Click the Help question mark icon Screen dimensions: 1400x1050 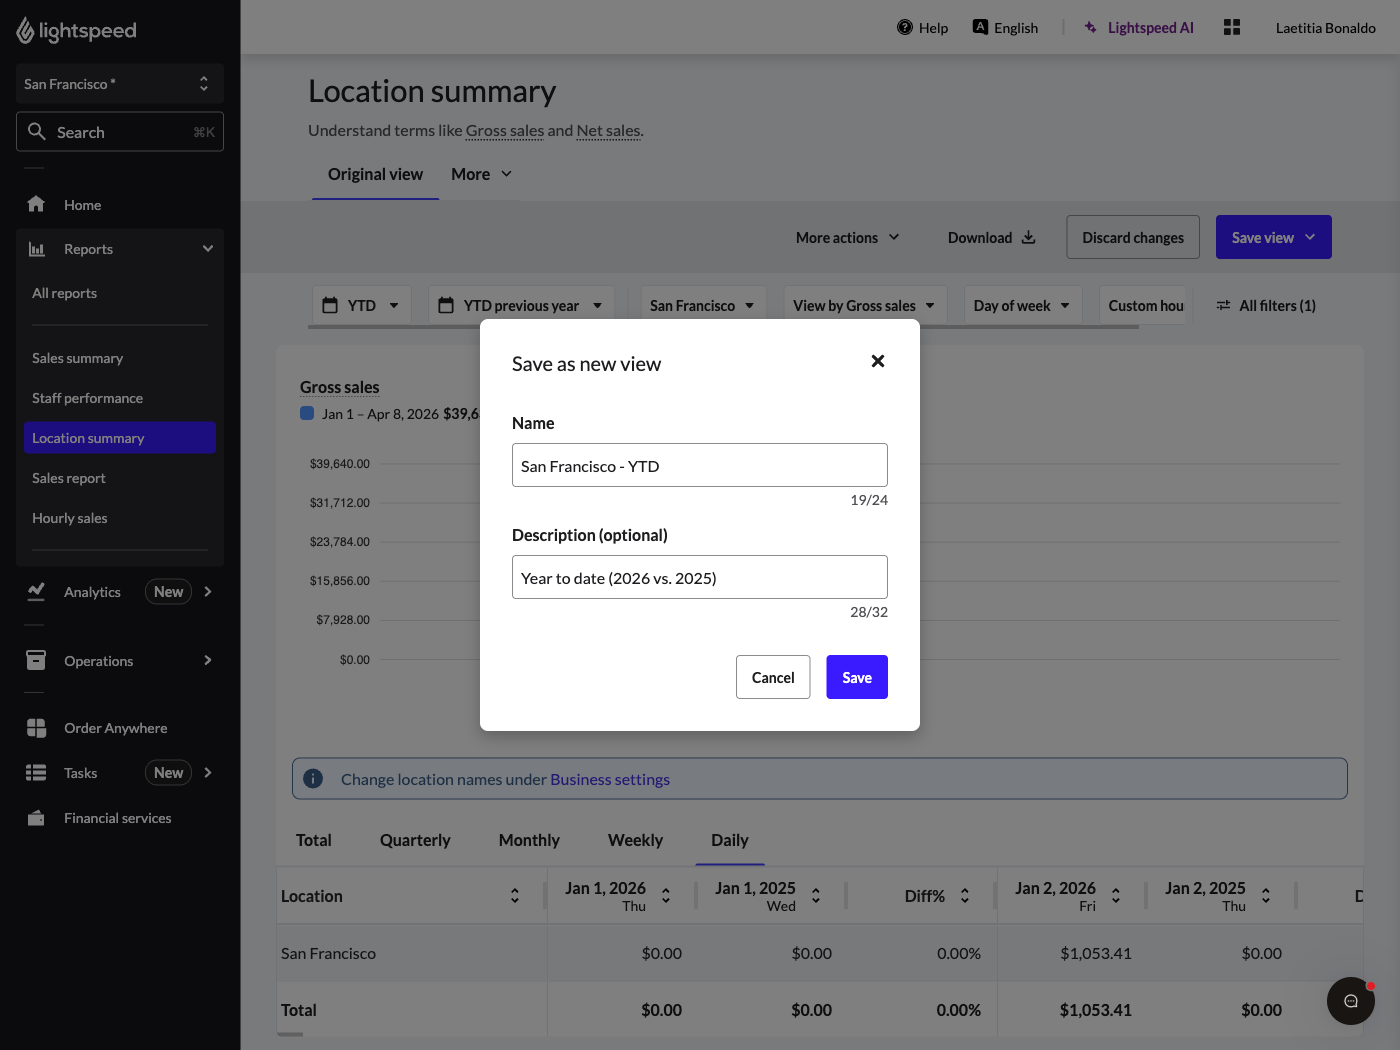tap(904, 28)
